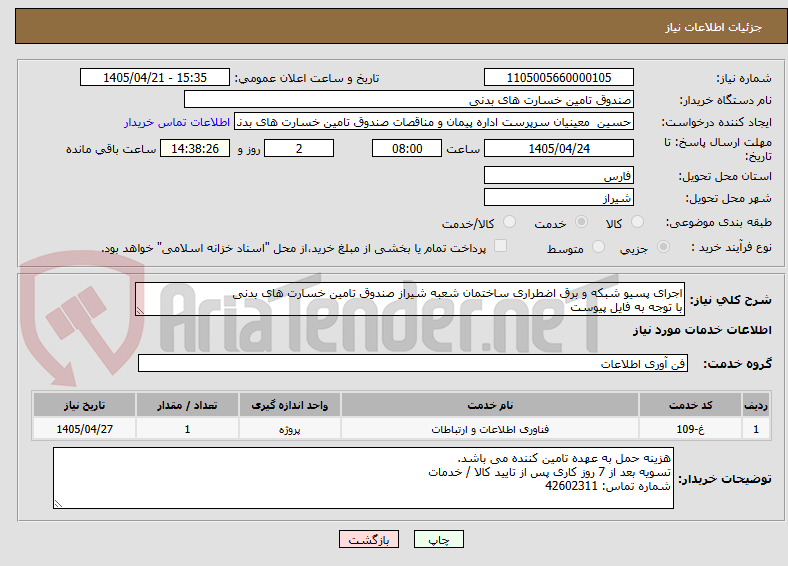Click the تاریخ نیاز column header
Image resolution: width=788 pixels, height=566 pixels.
[x=84, y=405]
